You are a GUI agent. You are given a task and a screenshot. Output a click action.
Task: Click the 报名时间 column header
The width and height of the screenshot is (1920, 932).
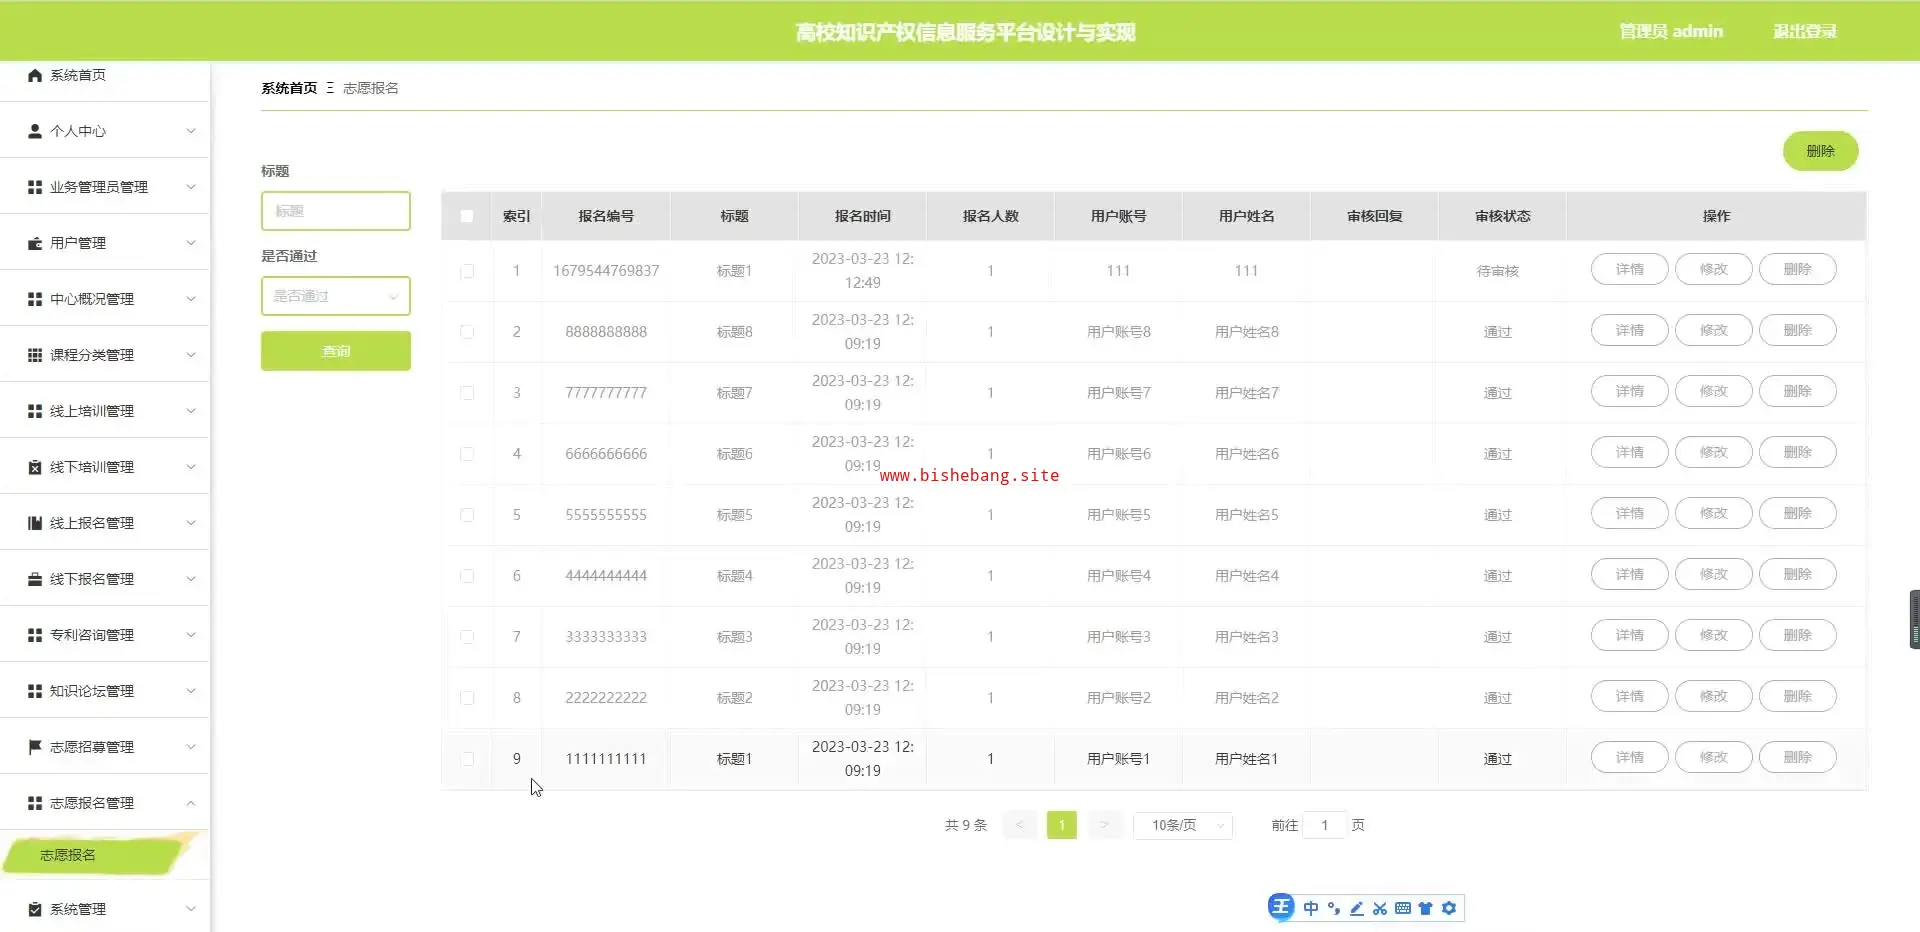pos(863,216)
